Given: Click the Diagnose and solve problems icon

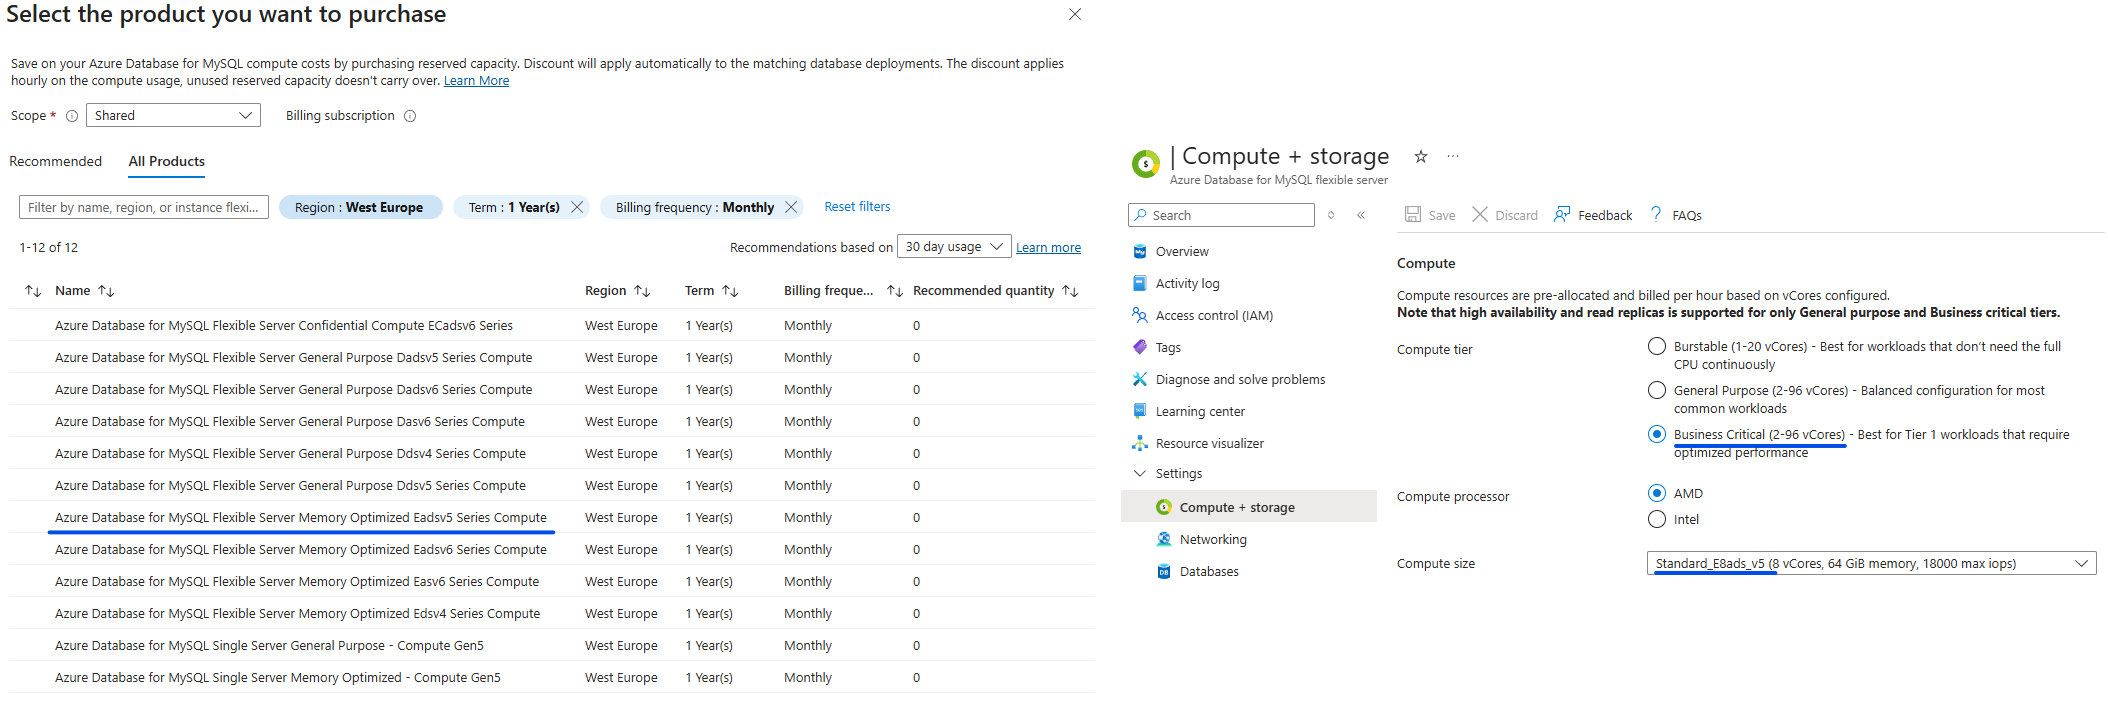Looking at the screenshot, I should click(1139, 379).
